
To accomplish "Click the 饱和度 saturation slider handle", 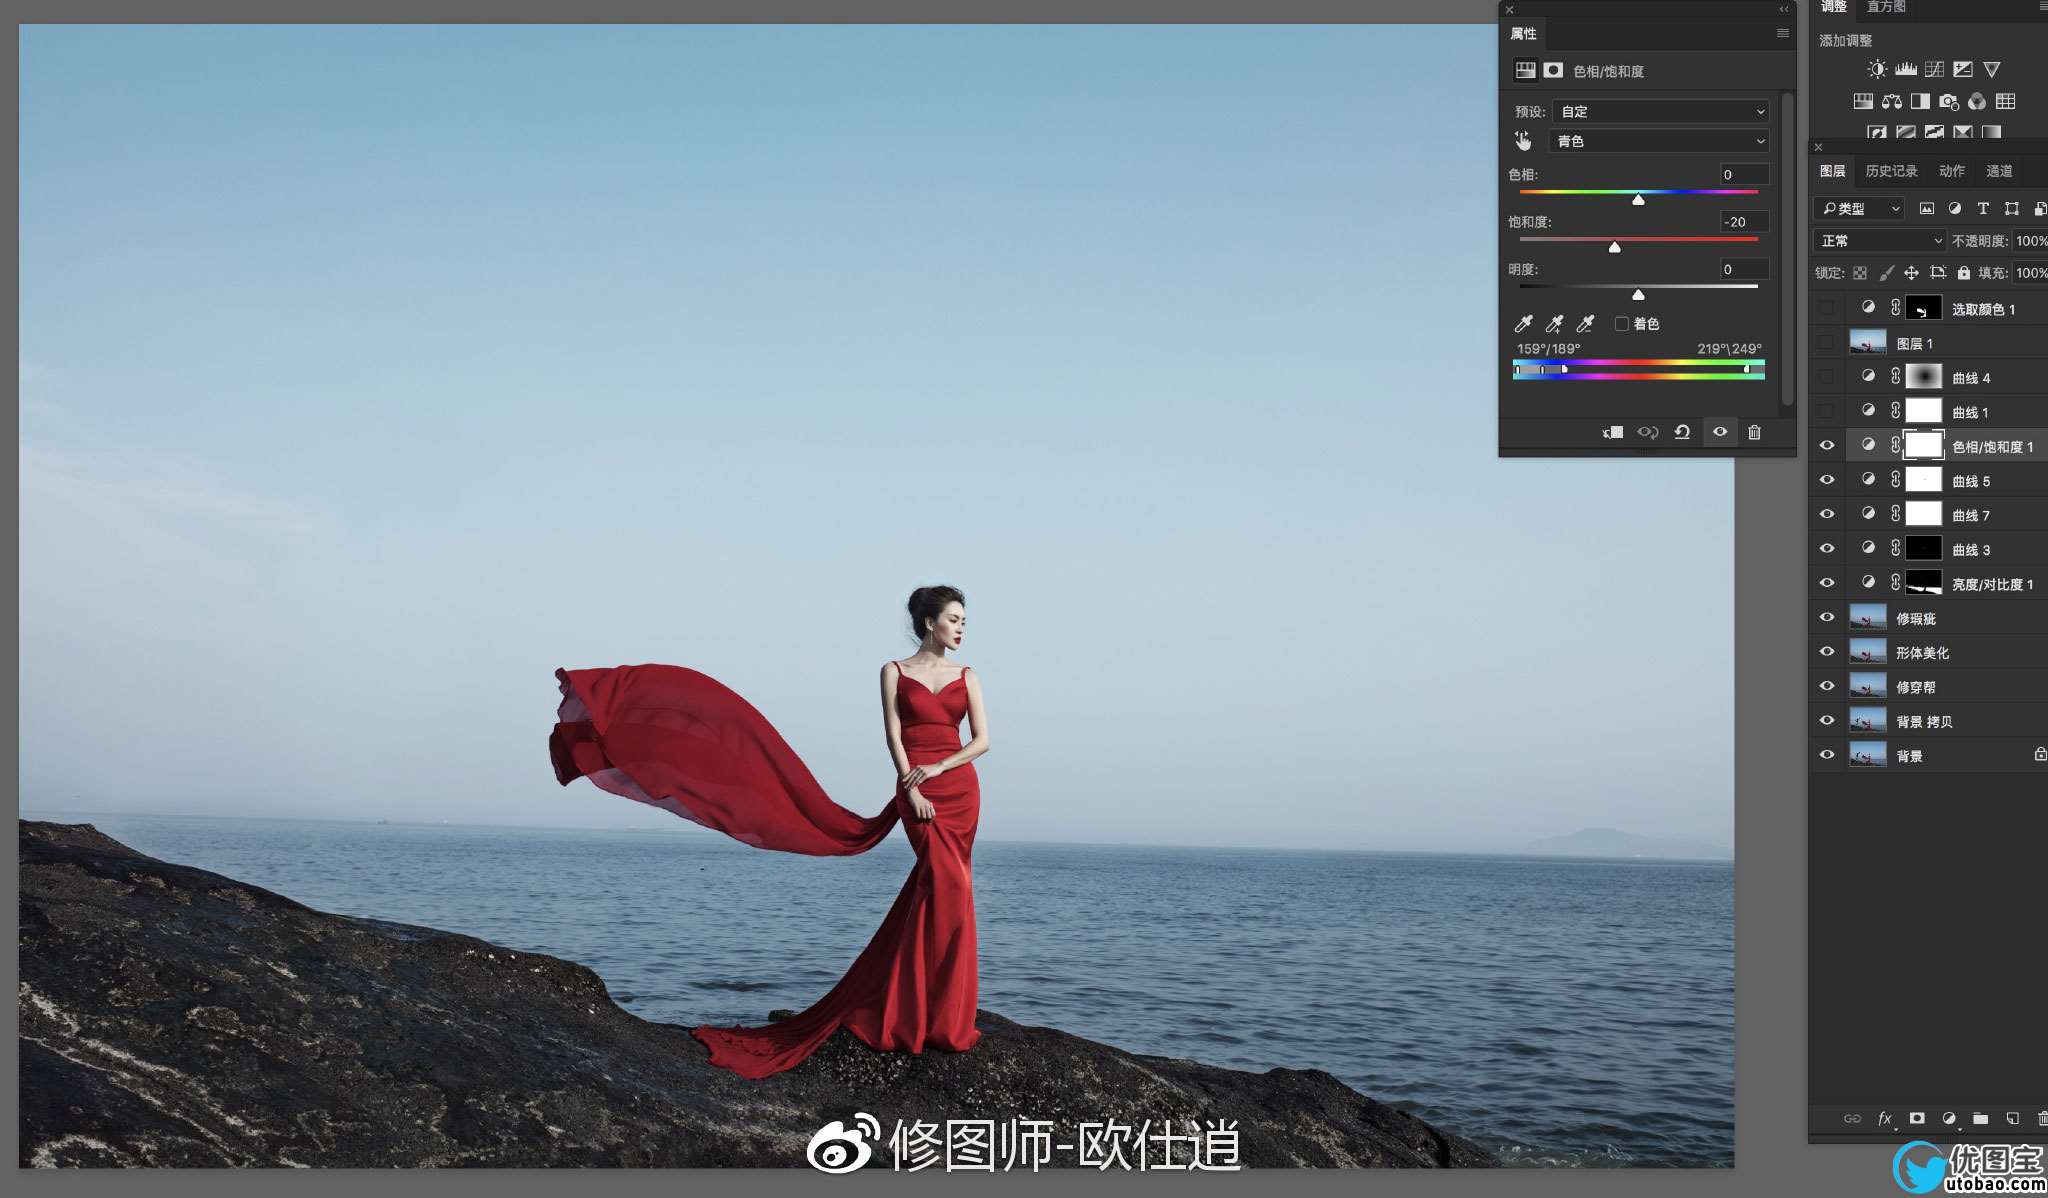I will pyautogui.click(x=1614, y=247).
